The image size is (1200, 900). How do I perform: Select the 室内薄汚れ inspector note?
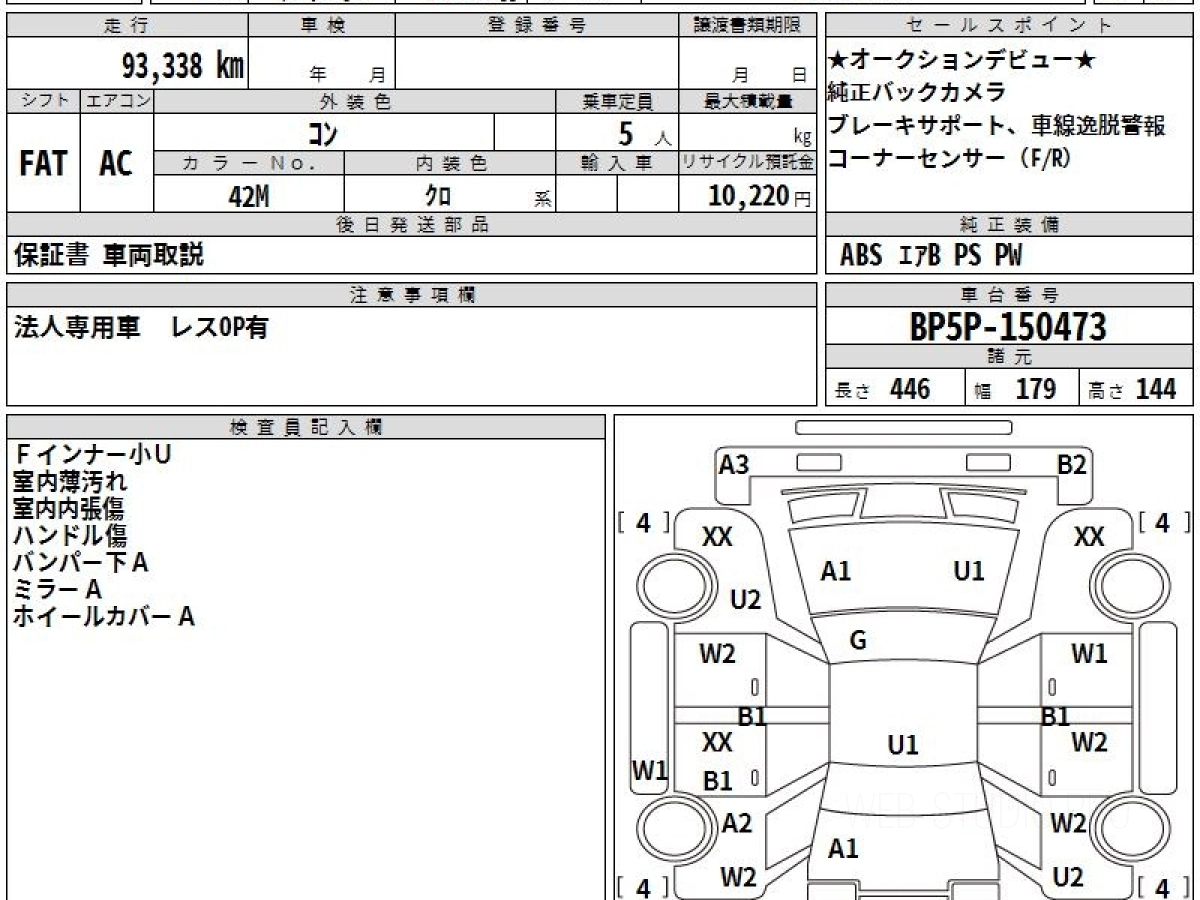[70, 482]
